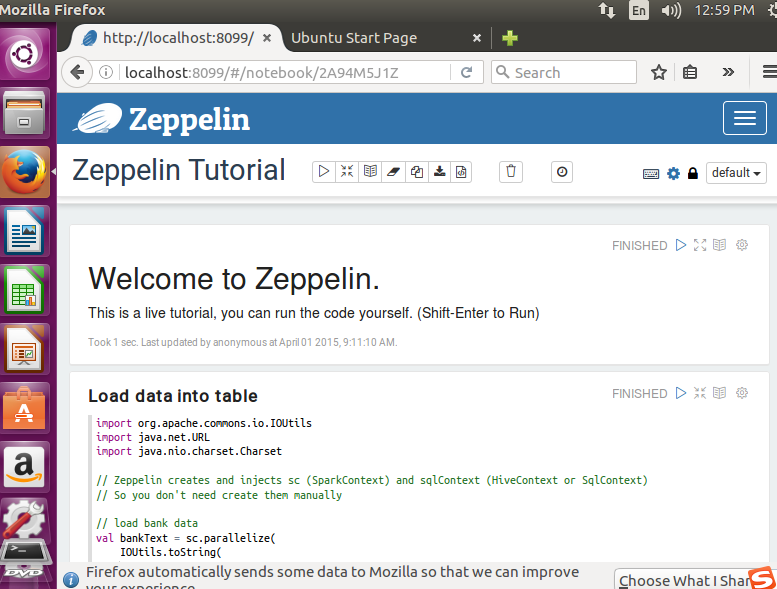Open settings gear of Welcome paragraph
This screenshot has height=589, width=777.
click(742, 245)
